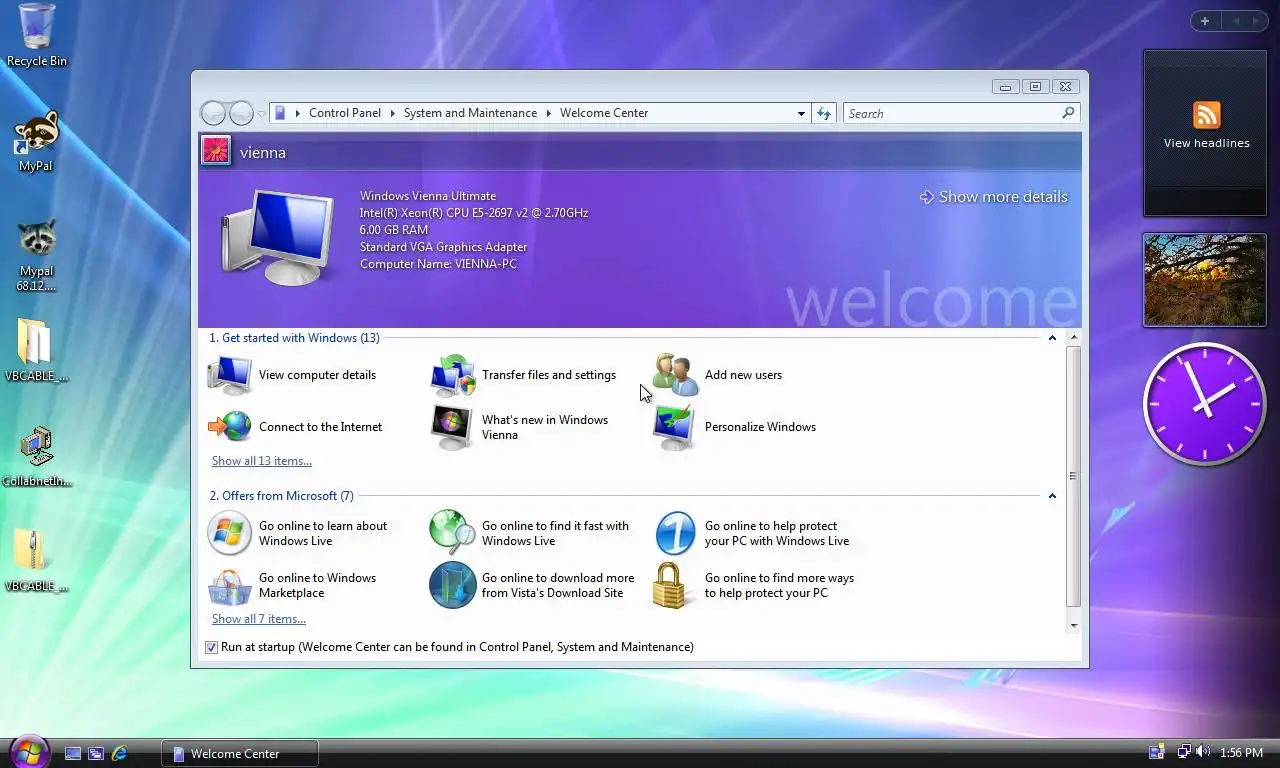Collapse the Get started with Windows section

pos(1052,338)
